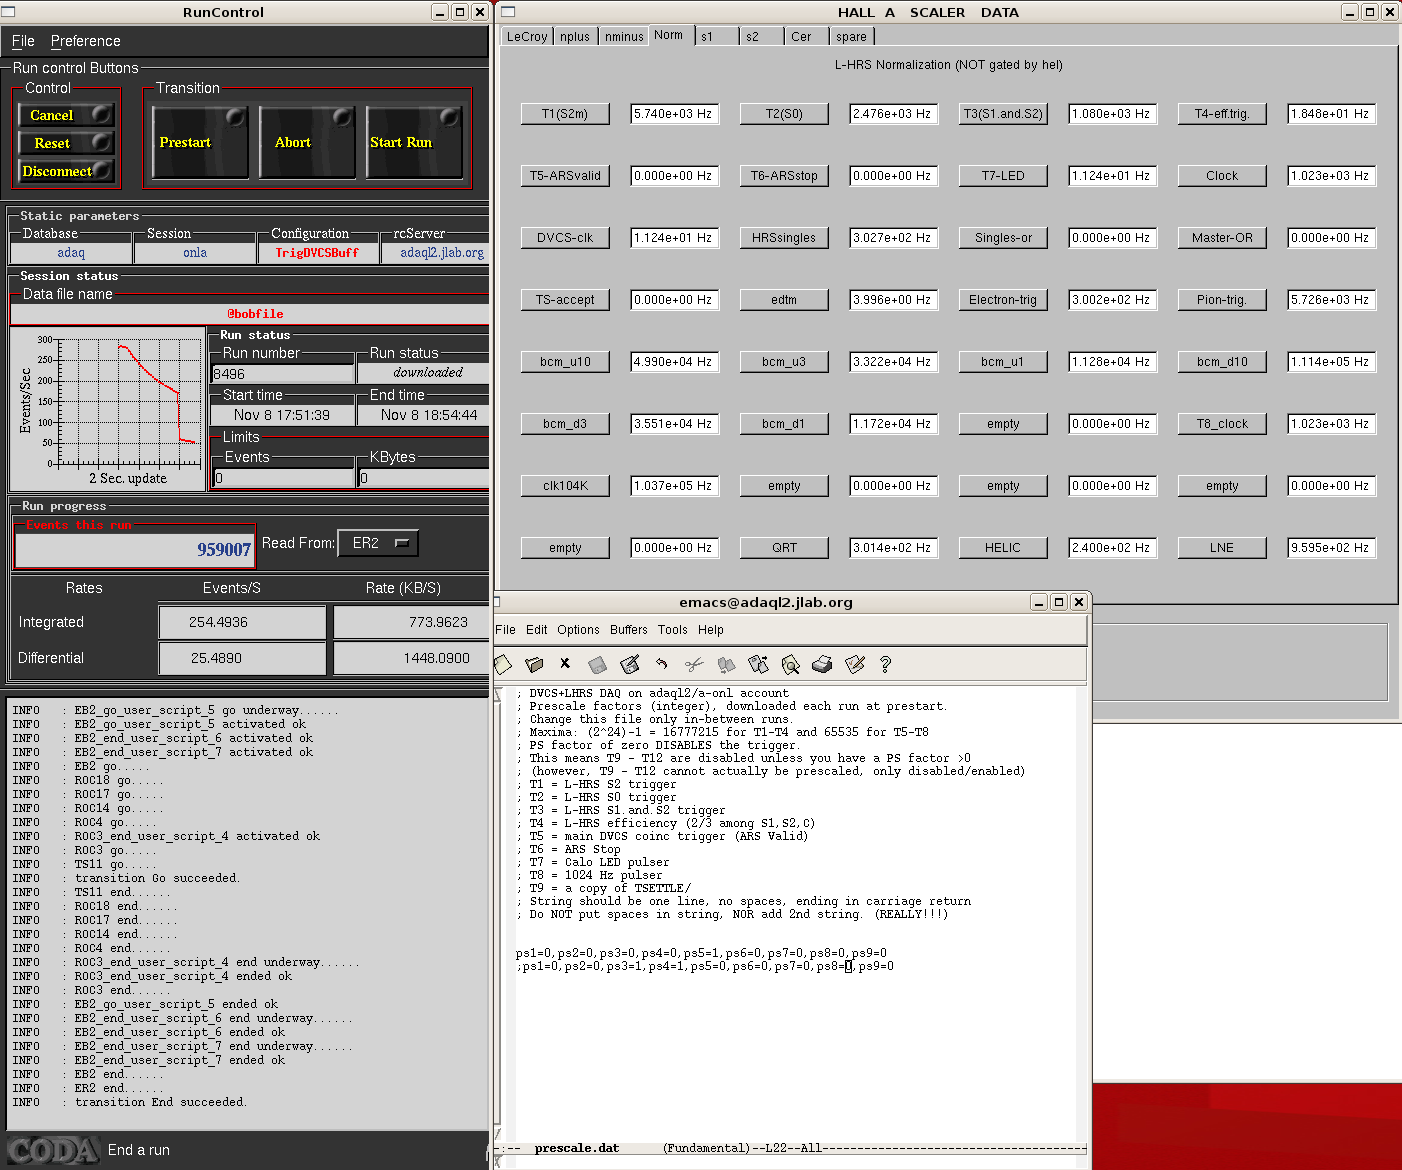Click the T3(S1.and.S2) scaler button
The image size is (1402, 1170).
click(1003, 114)
